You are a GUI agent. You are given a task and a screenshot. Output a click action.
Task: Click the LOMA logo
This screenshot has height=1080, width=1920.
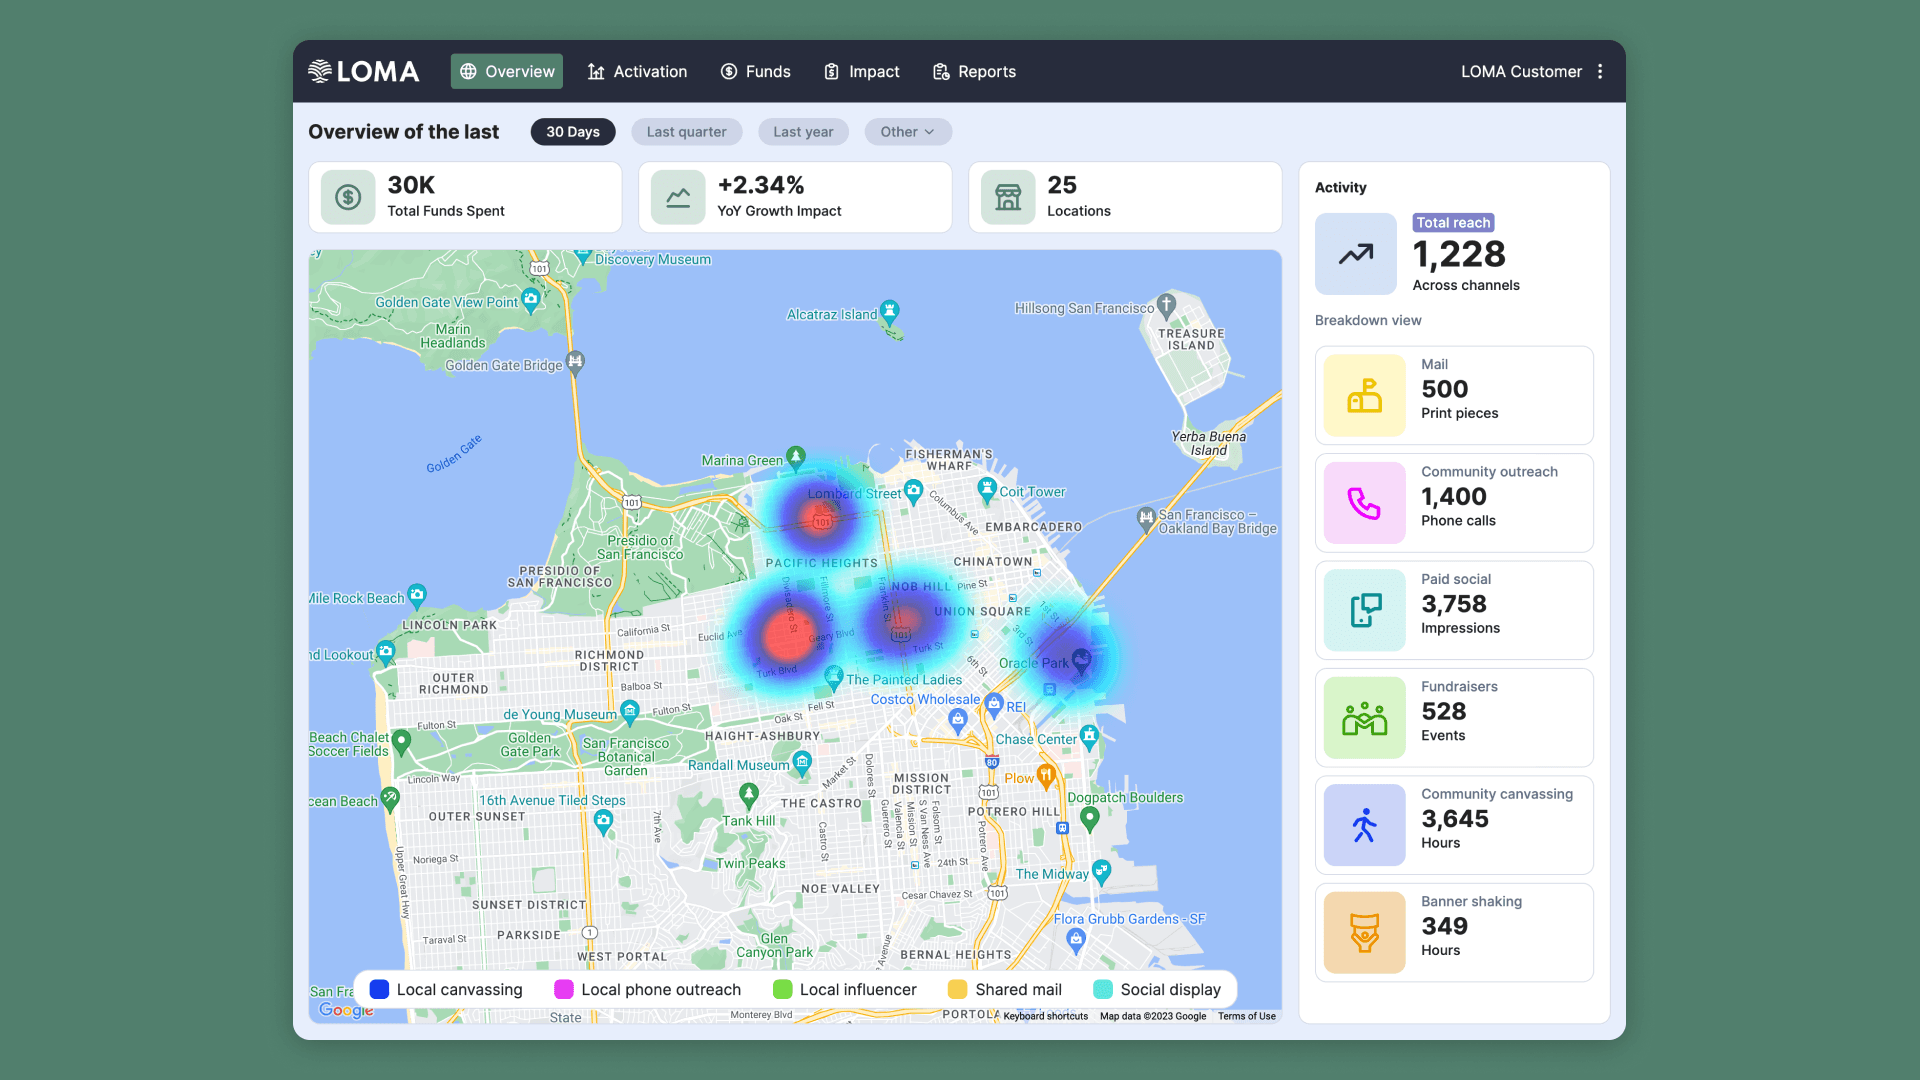point(364,71)
